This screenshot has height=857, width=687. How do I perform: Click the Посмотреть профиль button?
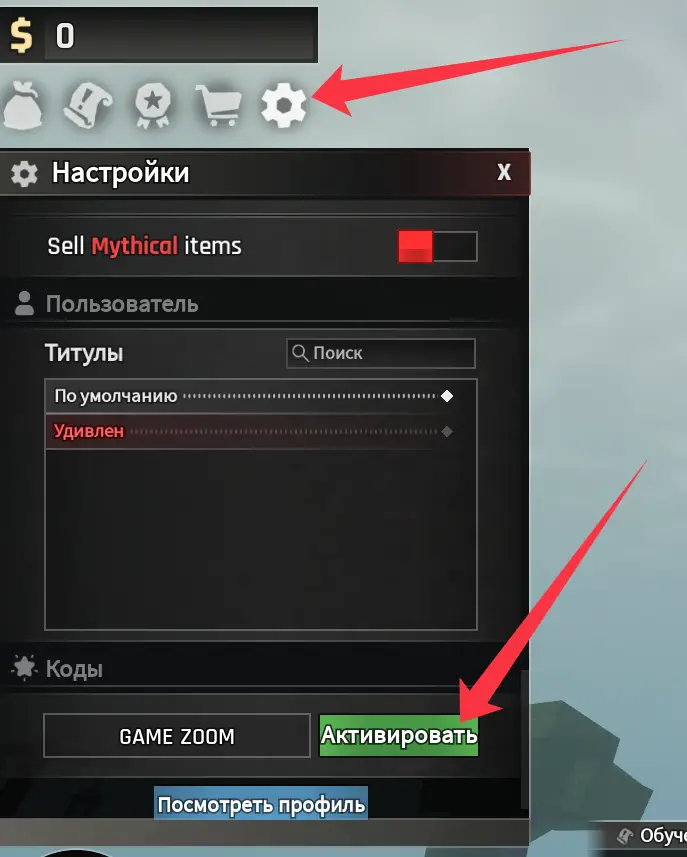pos(261,803)
